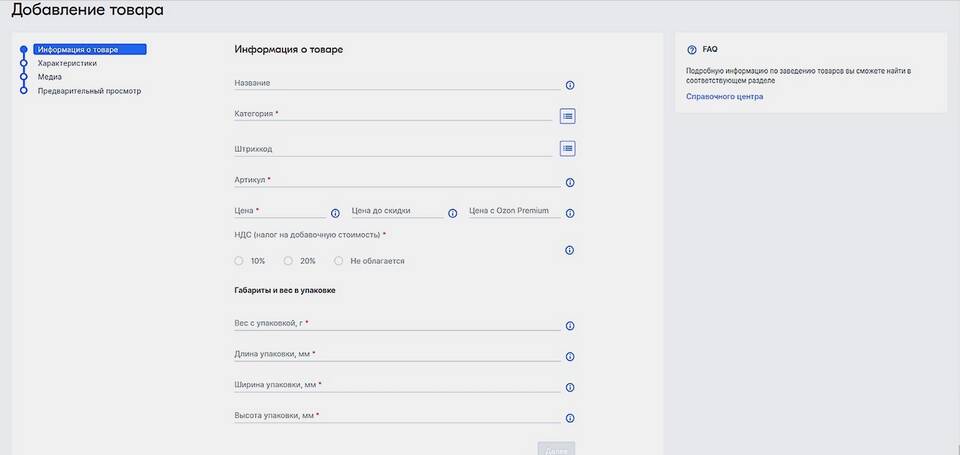Choose the Не облагается tax option
Viewport: 960px width, 455px height.
coord(339,261)
